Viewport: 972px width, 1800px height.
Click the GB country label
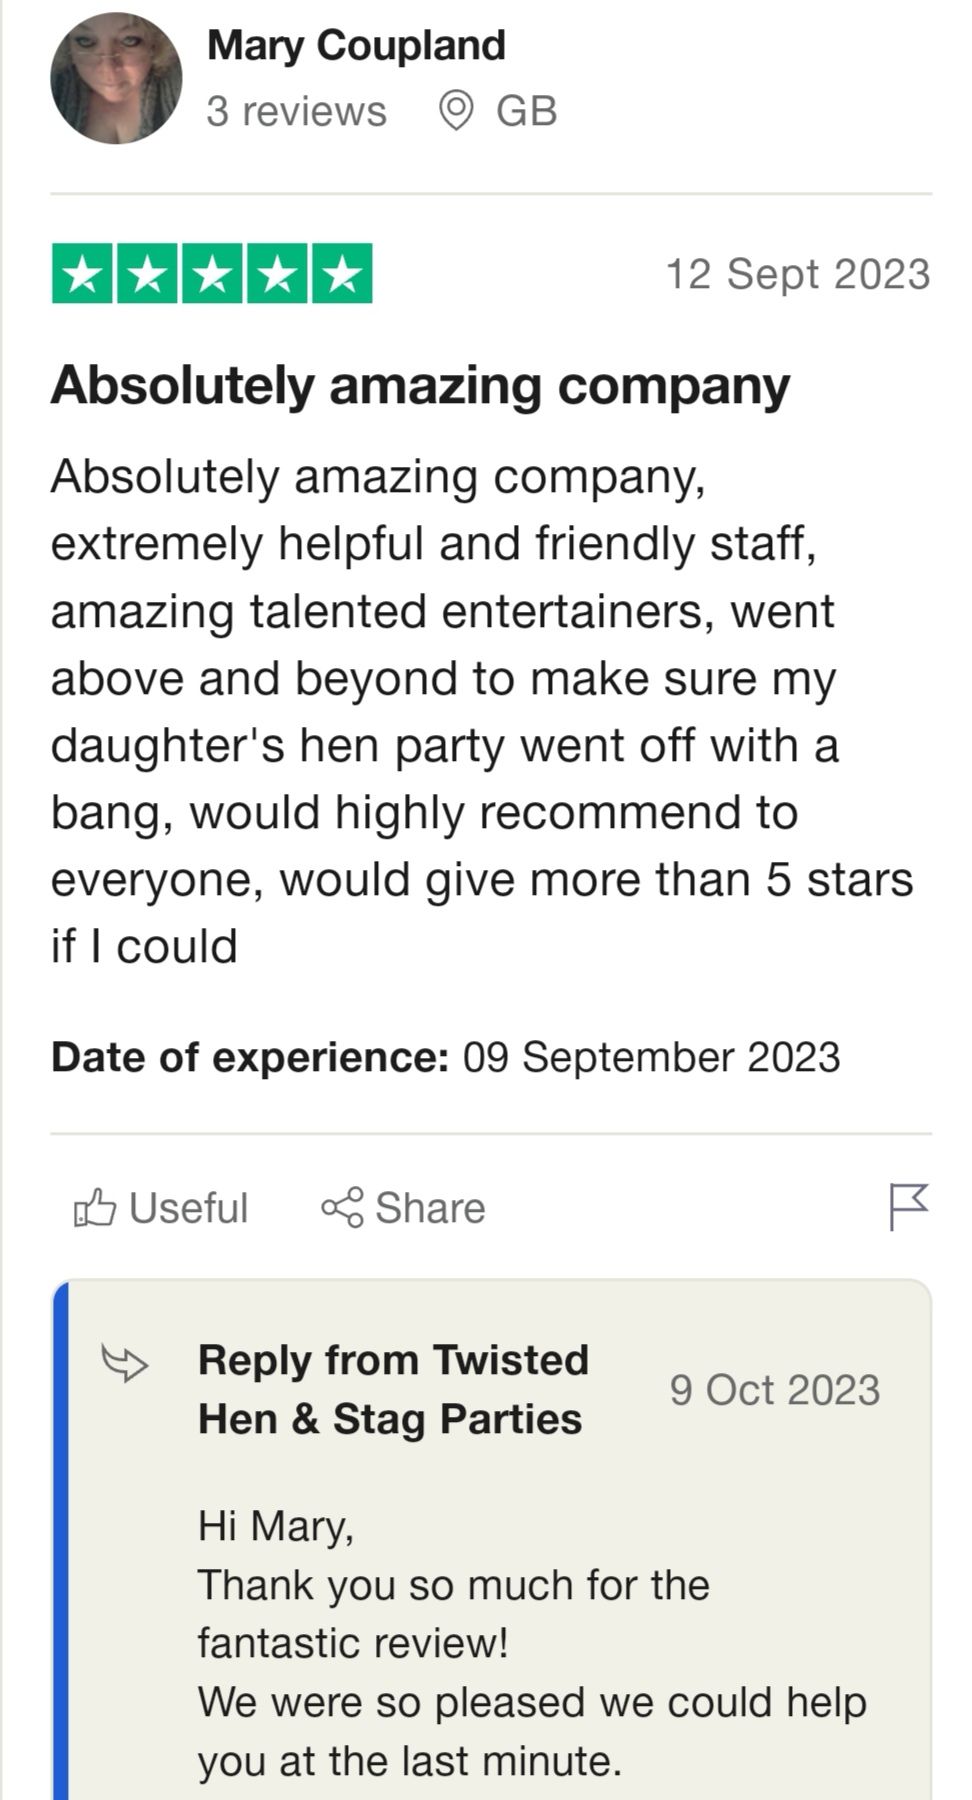[526, 111]
